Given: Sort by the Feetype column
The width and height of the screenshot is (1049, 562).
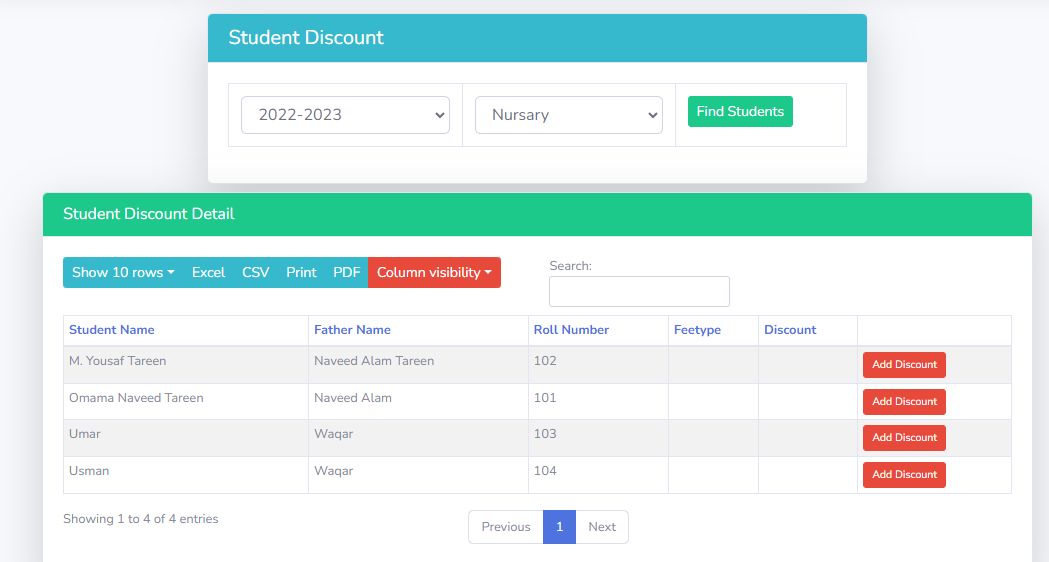Looking at the screenshot, I should point(697,330).
